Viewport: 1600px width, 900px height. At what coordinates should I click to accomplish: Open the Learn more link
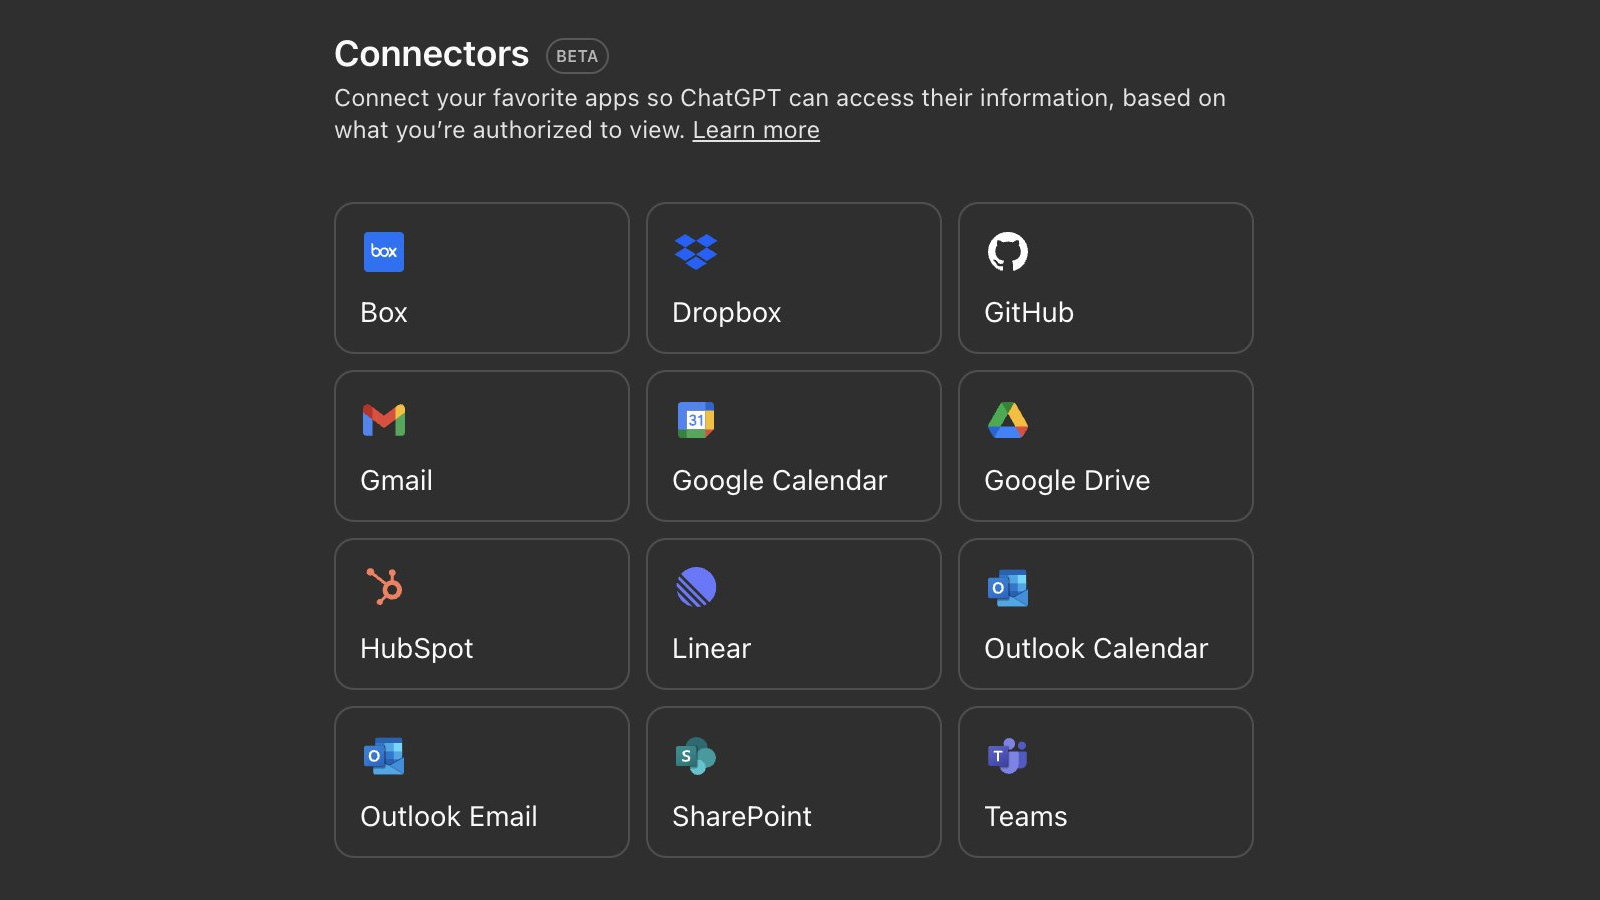point(756,130)
